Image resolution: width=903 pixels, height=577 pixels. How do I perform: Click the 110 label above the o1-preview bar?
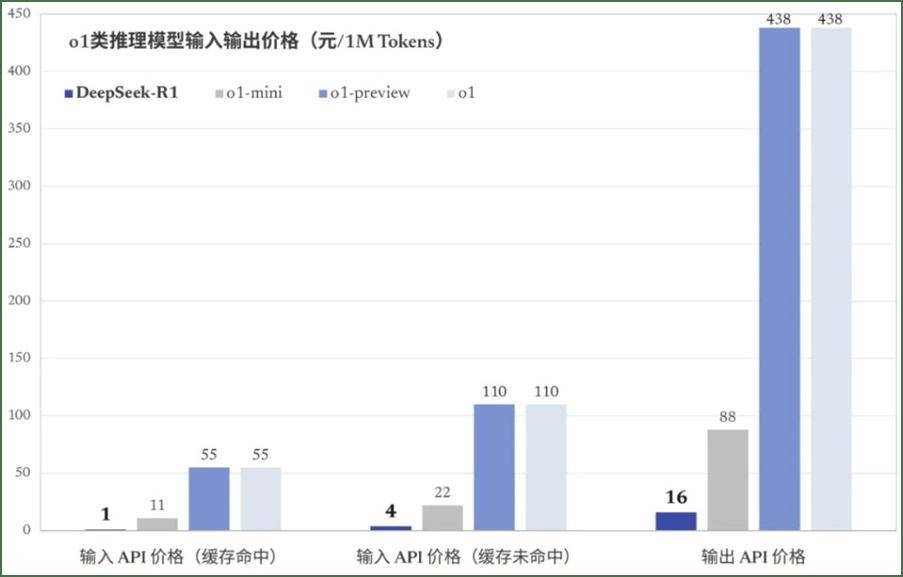[x=494, y=392]
